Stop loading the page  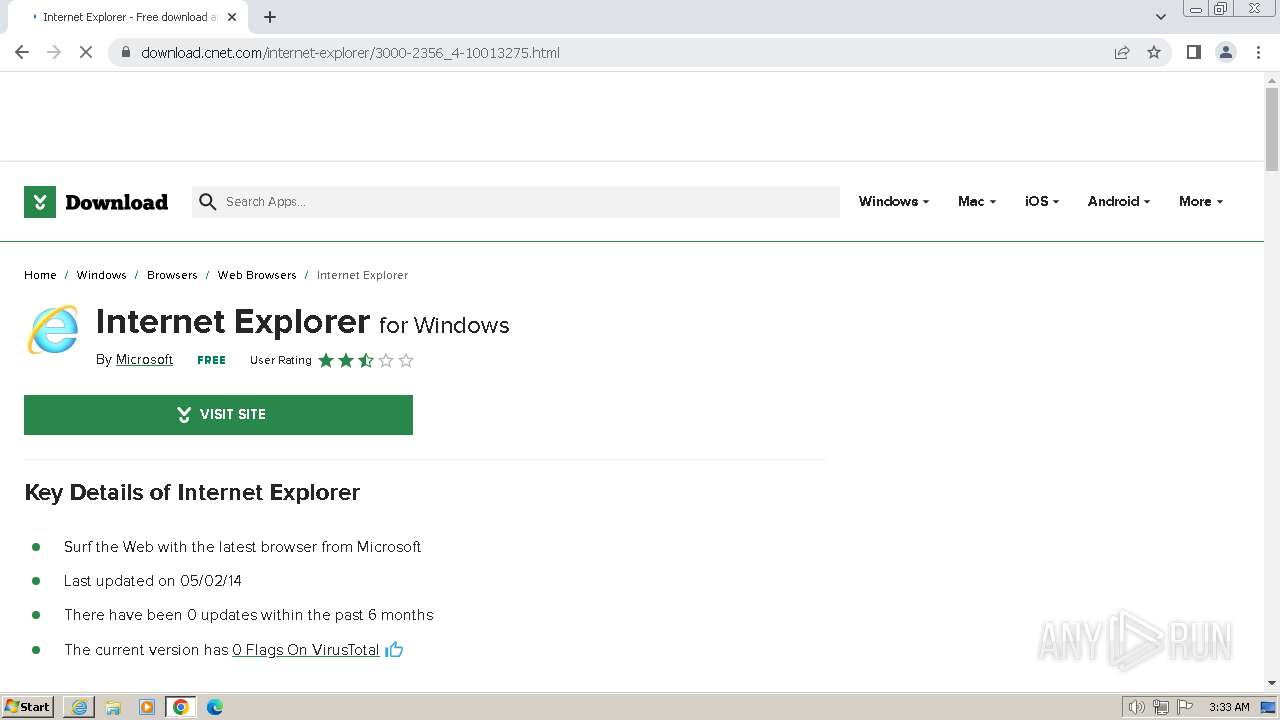(86, 52)
